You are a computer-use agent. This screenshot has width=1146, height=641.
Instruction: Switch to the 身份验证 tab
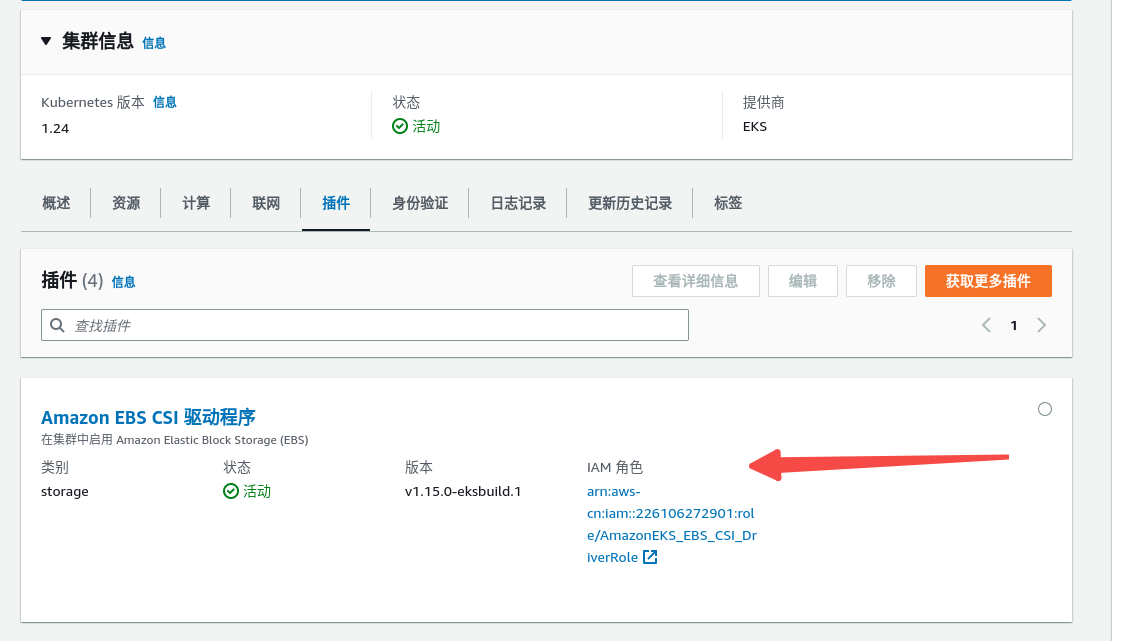(420, 203)
